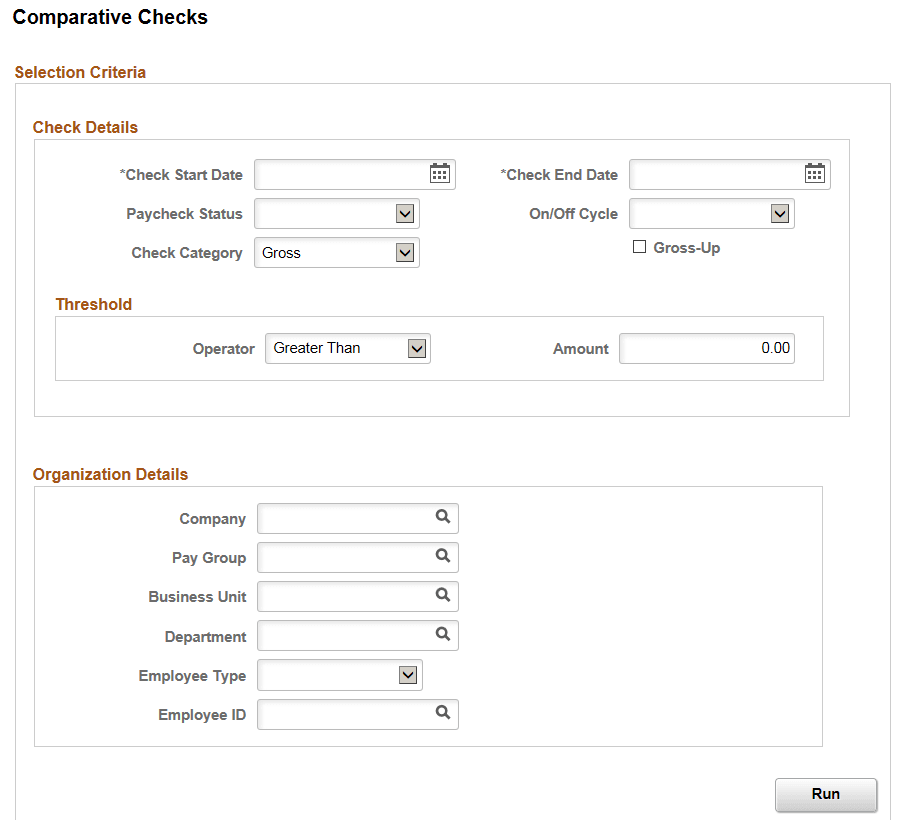Image resolution: width=900 pixels, height=820 pixels.
Task: Open the Employee ID lookup magnifying glass
Action: pos(443,714)
